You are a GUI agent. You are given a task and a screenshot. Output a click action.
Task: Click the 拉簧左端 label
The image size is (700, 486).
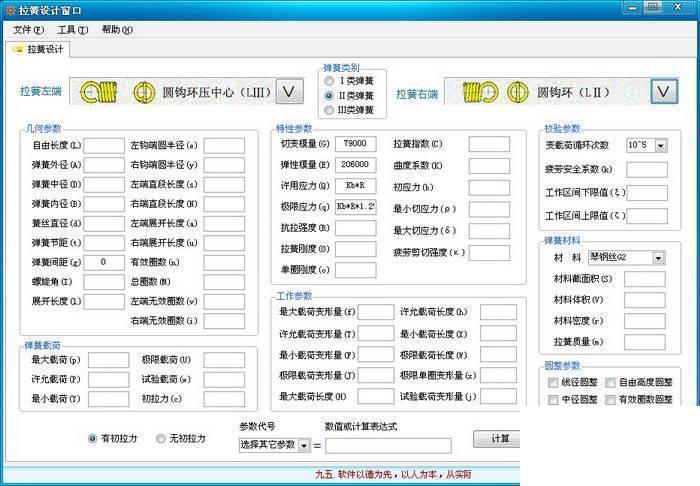tap(41, 91)
